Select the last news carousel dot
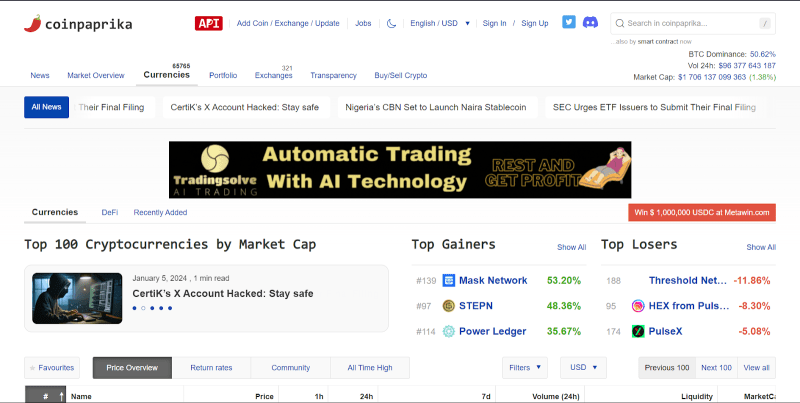800x403 pixels. click(170, 308)
